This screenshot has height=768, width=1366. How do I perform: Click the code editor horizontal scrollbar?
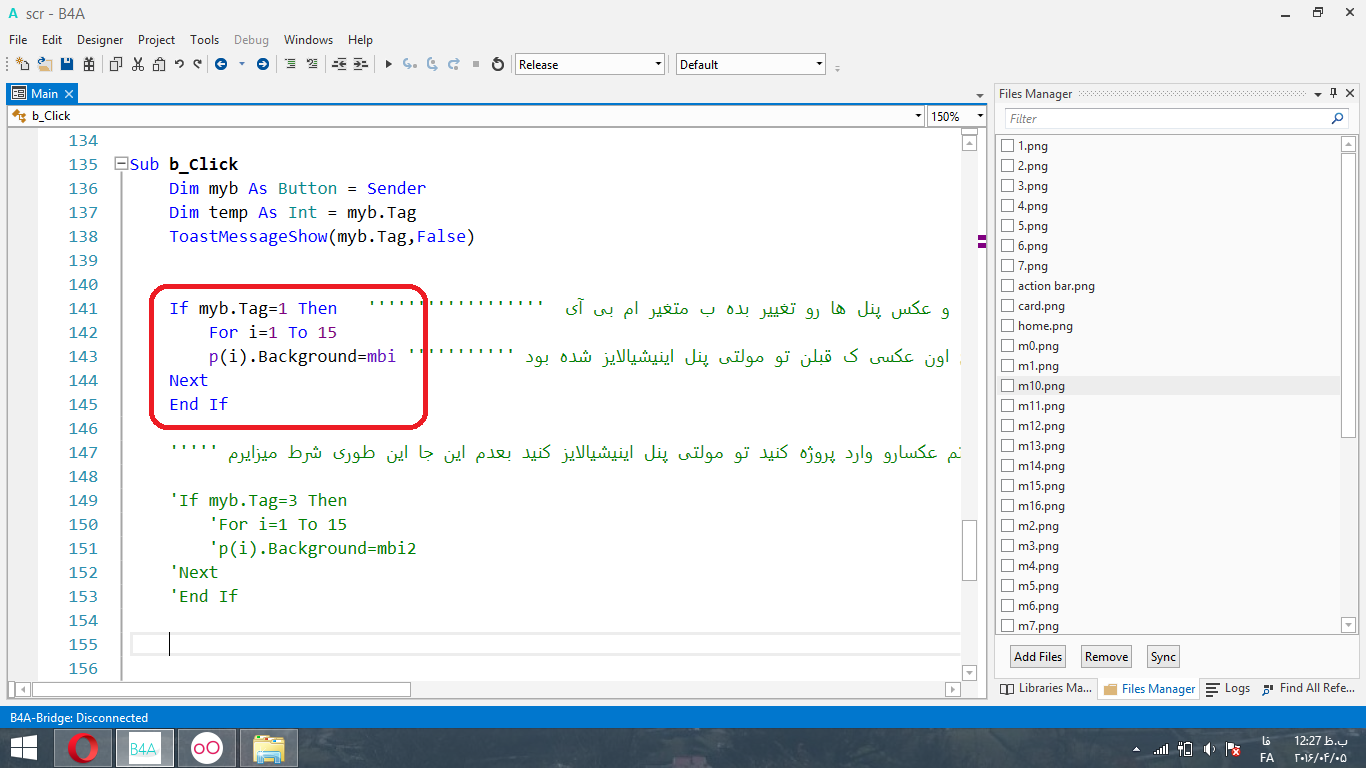(x=220, y=689)
